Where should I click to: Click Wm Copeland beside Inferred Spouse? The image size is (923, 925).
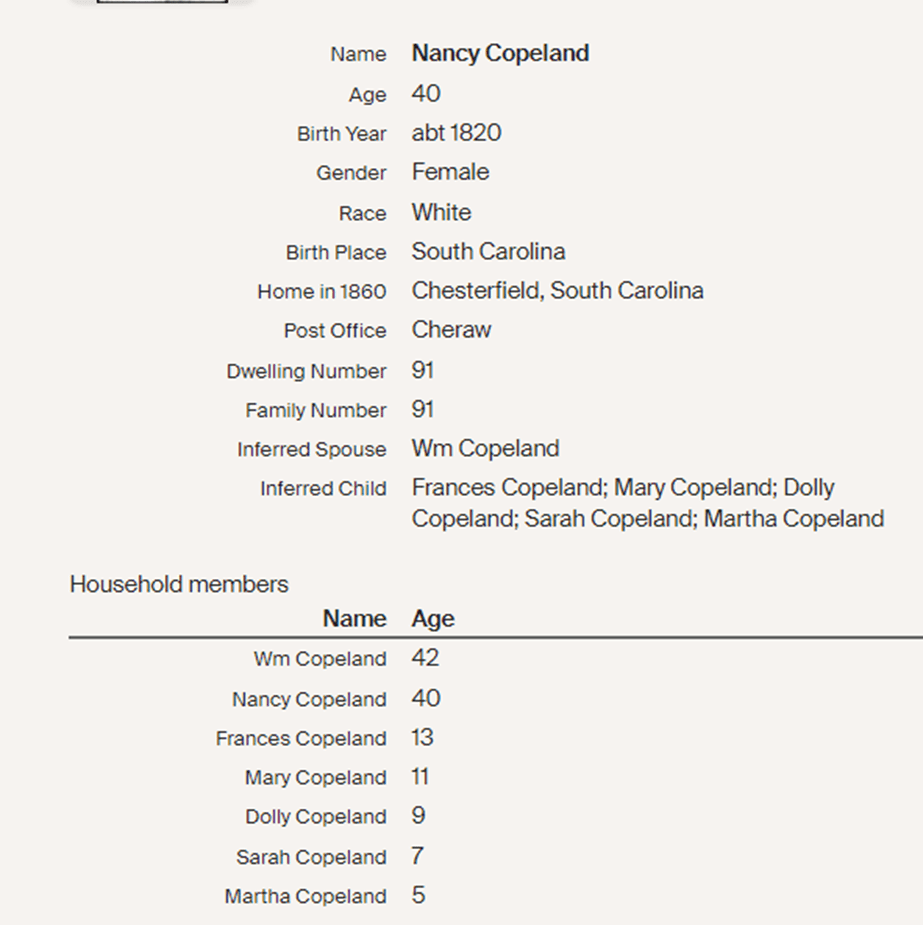click(x=485, y=449)
